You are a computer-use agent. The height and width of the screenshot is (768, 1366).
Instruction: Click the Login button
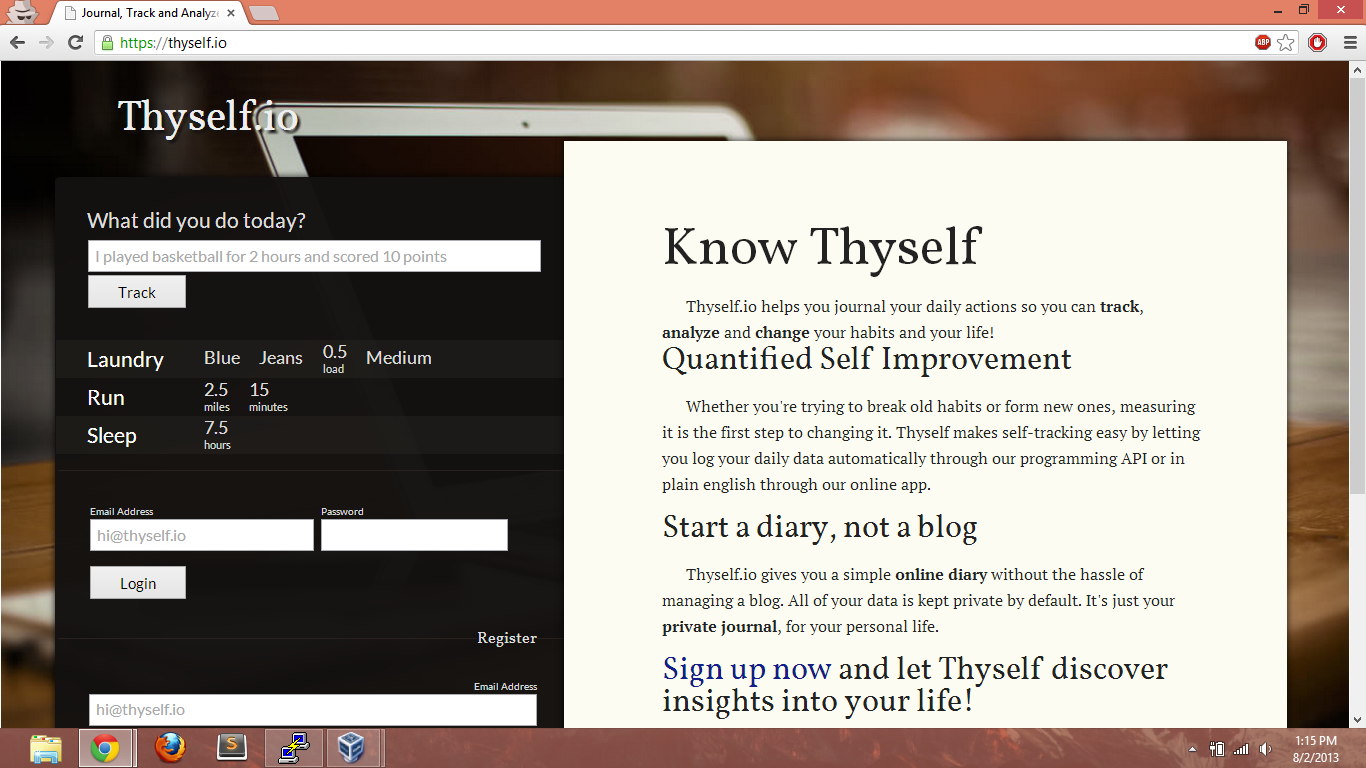pos(138,583)
